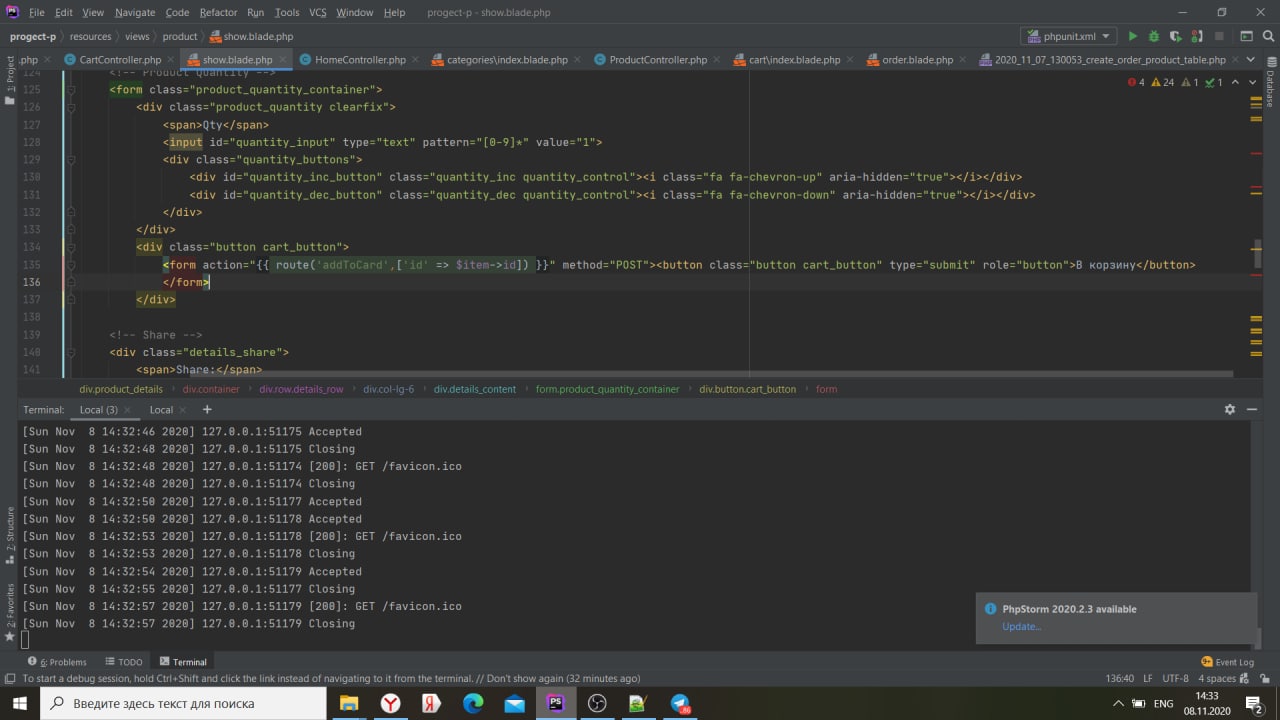The width and height of the screenshot is (1280, 720).
Task: Click the run anything window icon
Action: (x=1246, y=36)
